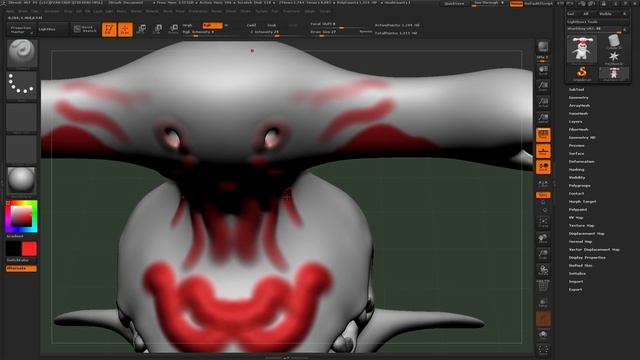This screenshot has height=360, width=640.
Task: Activate the Move transform in top shelf
Action: 141,29
